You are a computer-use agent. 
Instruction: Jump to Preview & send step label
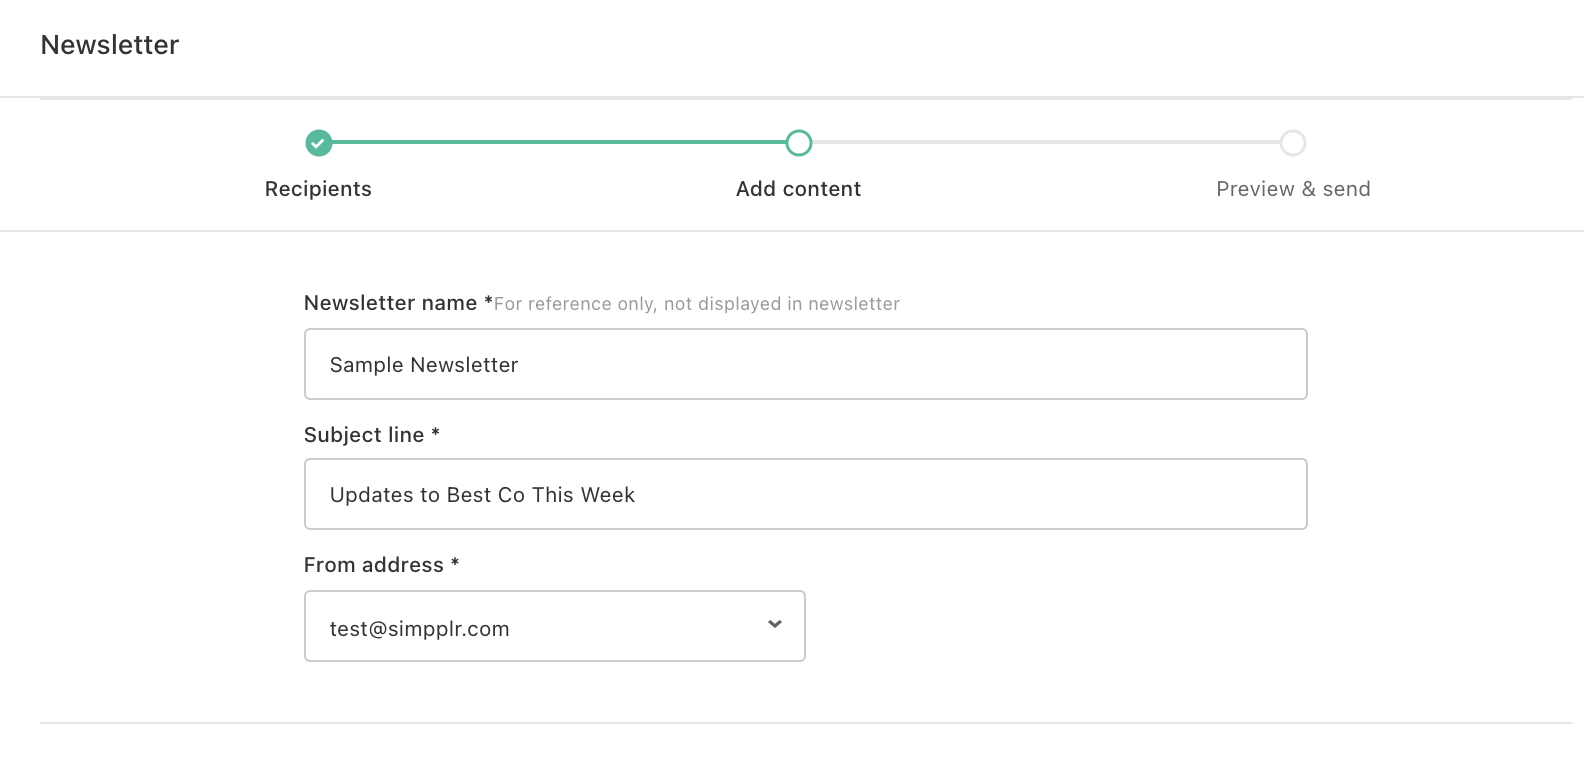(x=1293, y=189)
